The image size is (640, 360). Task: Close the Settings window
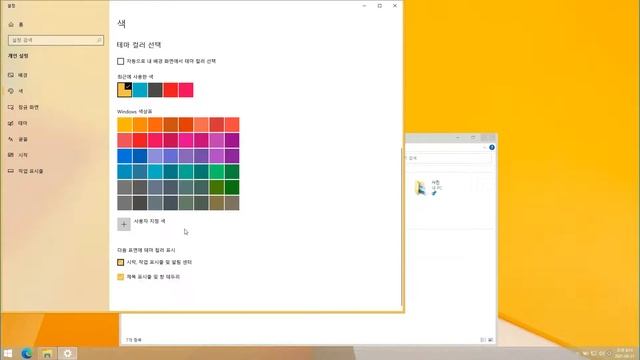(x=395, y=6)
